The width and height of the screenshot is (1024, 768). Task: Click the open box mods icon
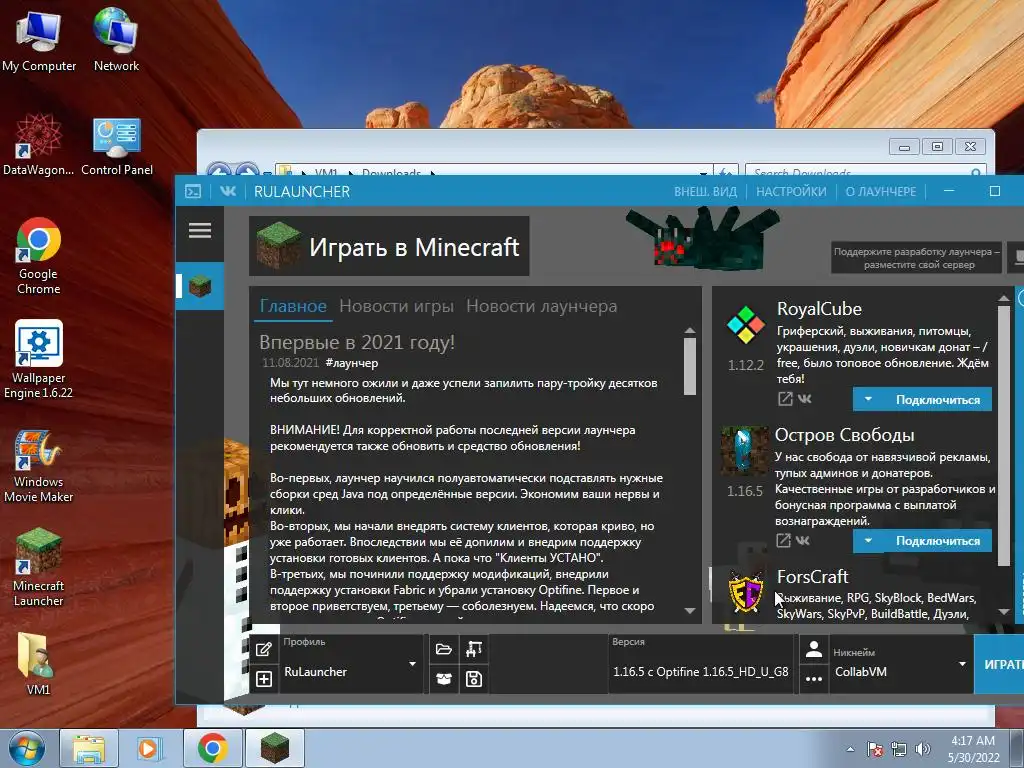(x=444, y=679)
